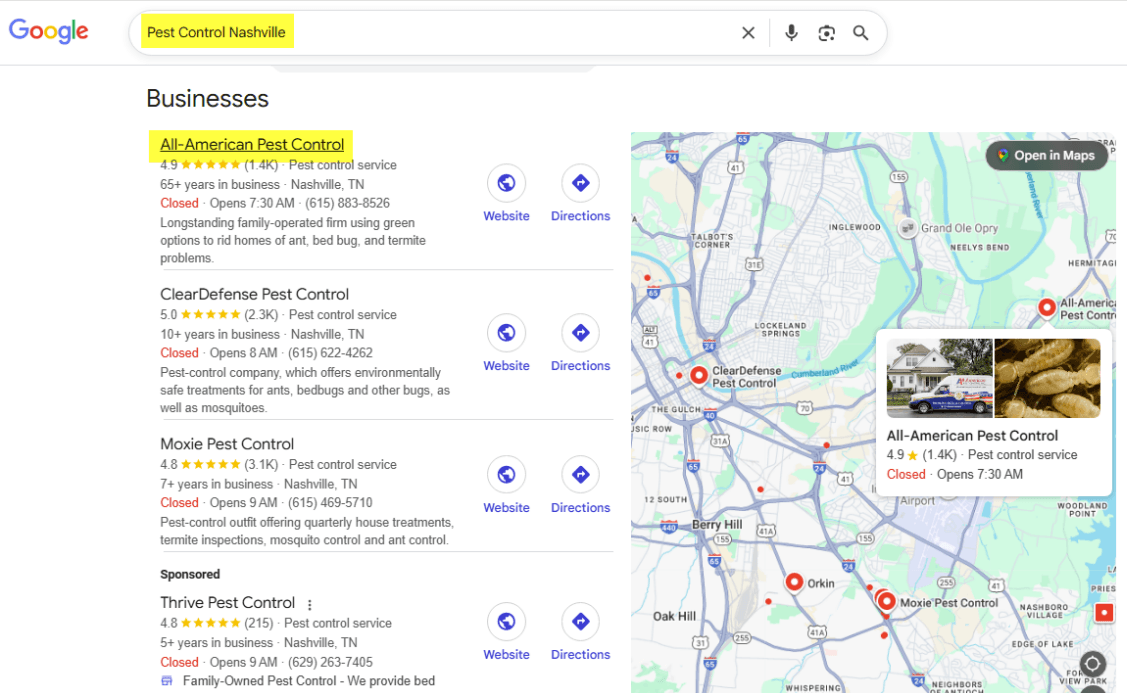Click the magnifying glass search icon
1127x693 pixels.
(860, 33)
